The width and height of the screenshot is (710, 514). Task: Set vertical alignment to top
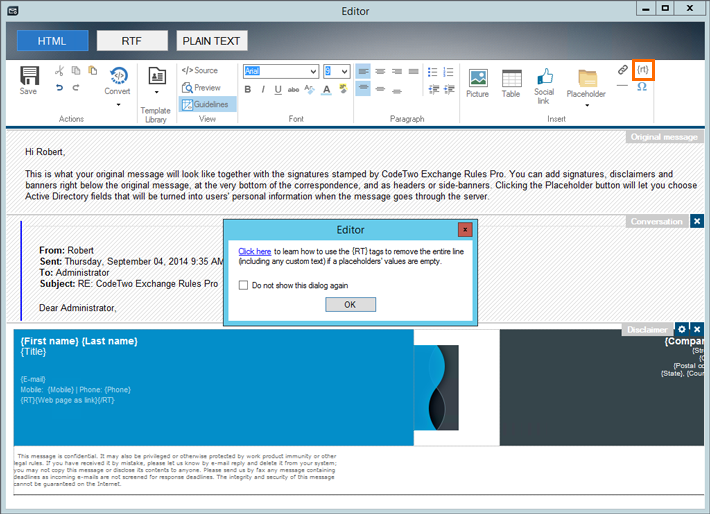(363, 88)
